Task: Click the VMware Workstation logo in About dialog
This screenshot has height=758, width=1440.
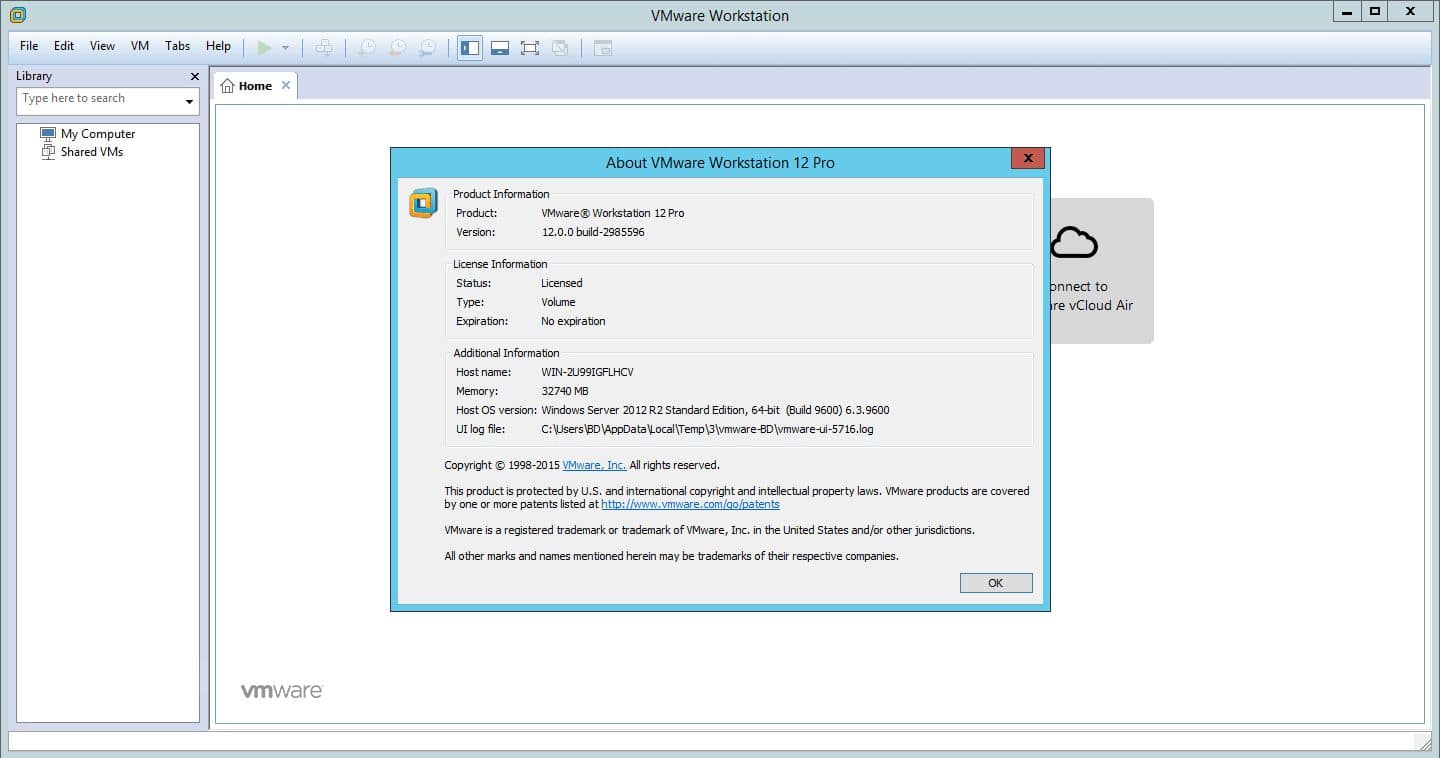Action: 424,203
